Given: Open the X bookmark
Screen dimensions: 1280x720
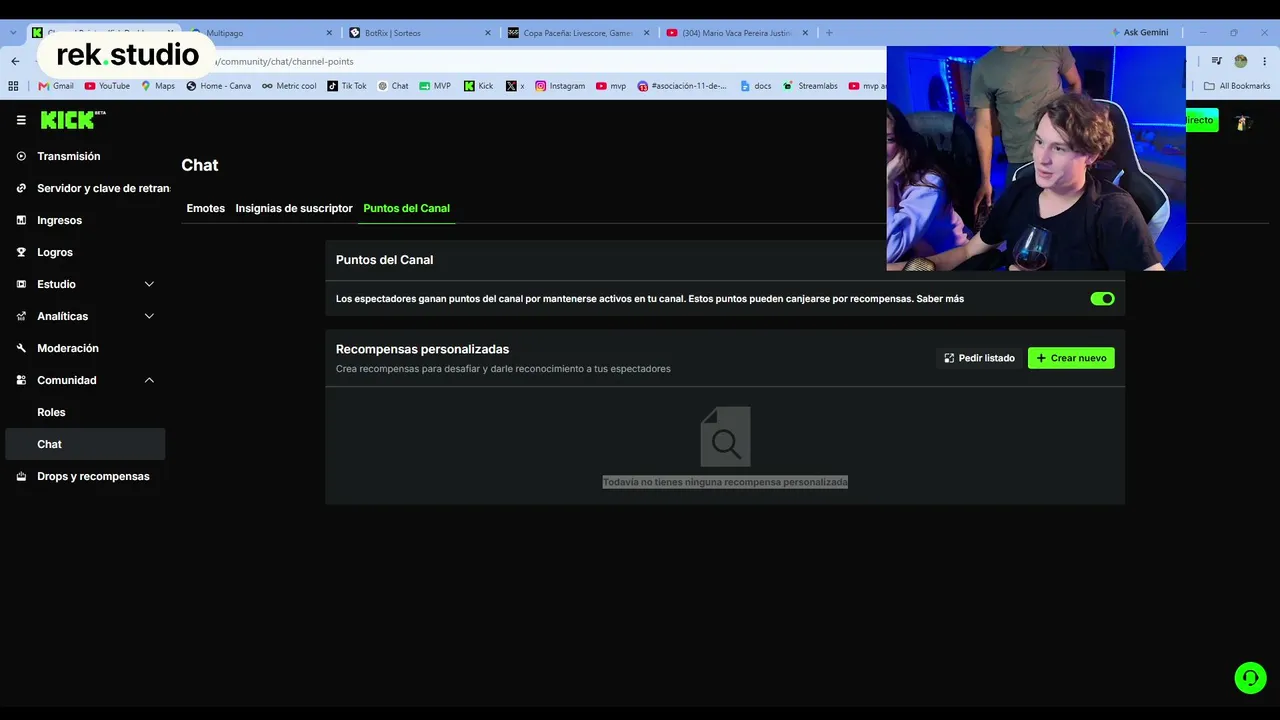Looking at the screenshot, I should [x=515, y=86].
